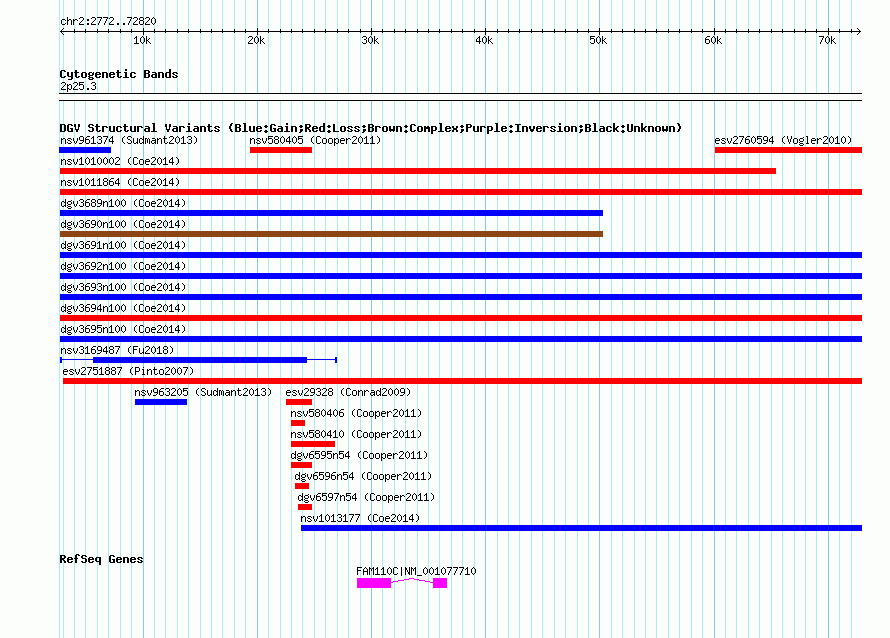The height and width of the screenshot is (638, 890).
Task: Click the 70k ruler mark
Action: pos(827,40)
